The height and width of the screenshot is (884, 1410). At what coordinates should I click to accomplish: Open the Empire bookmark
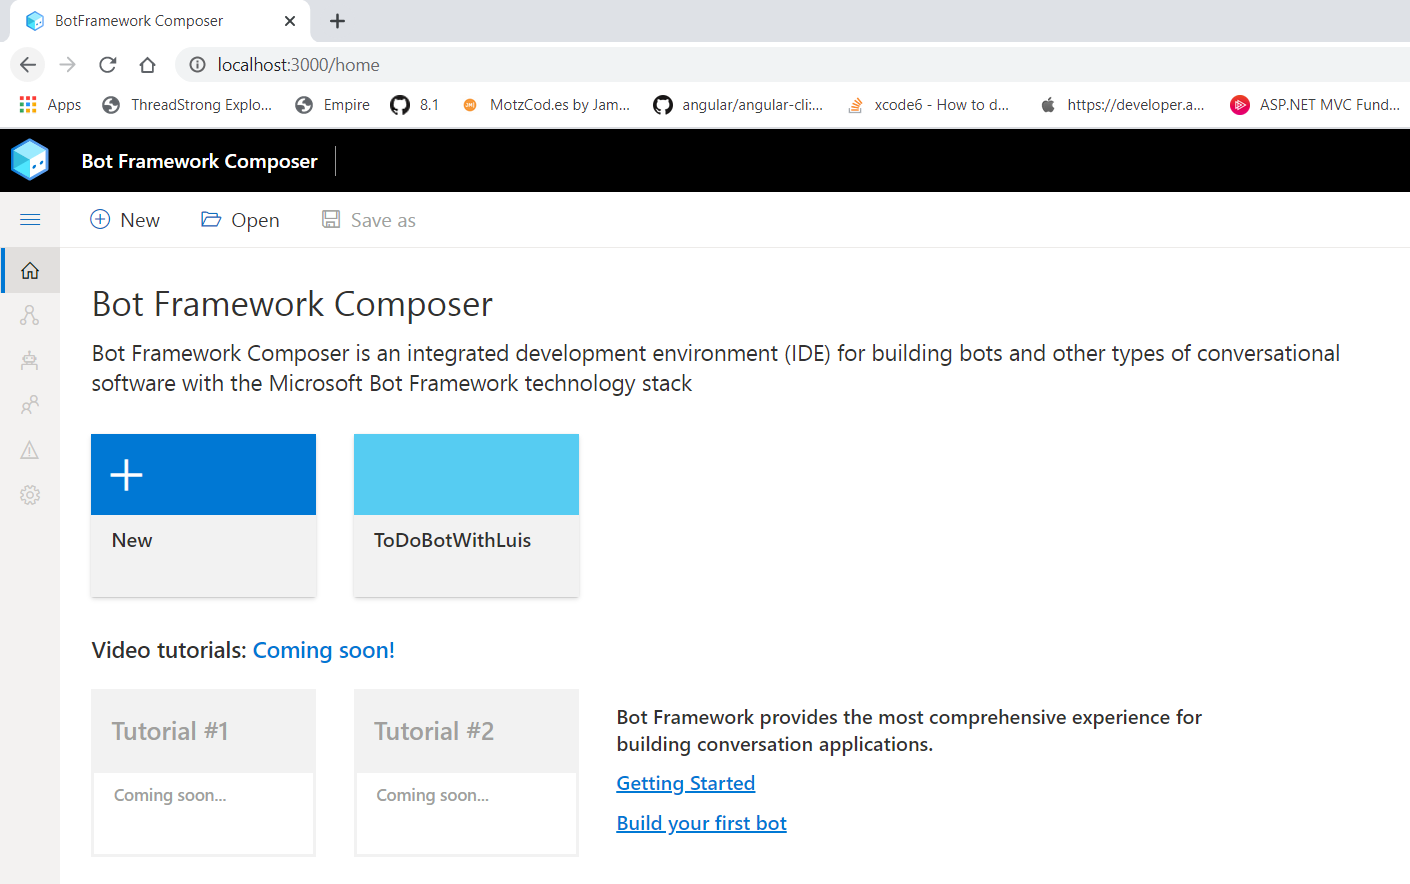click(x=333, y=105)
